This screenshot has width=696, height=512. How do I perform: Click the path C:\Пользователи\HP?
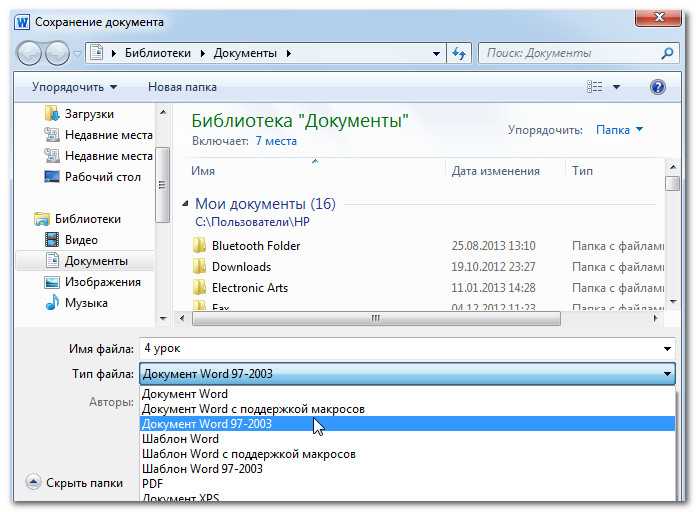click(x=252, y=222)
